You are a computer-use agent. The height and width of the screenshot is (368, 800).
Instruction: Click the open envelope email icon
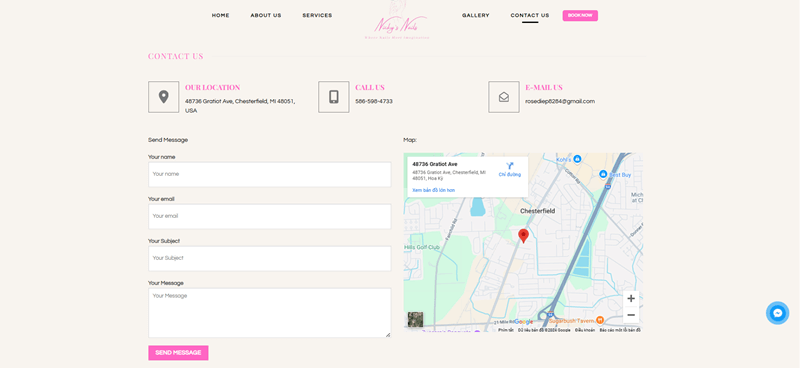504,97
